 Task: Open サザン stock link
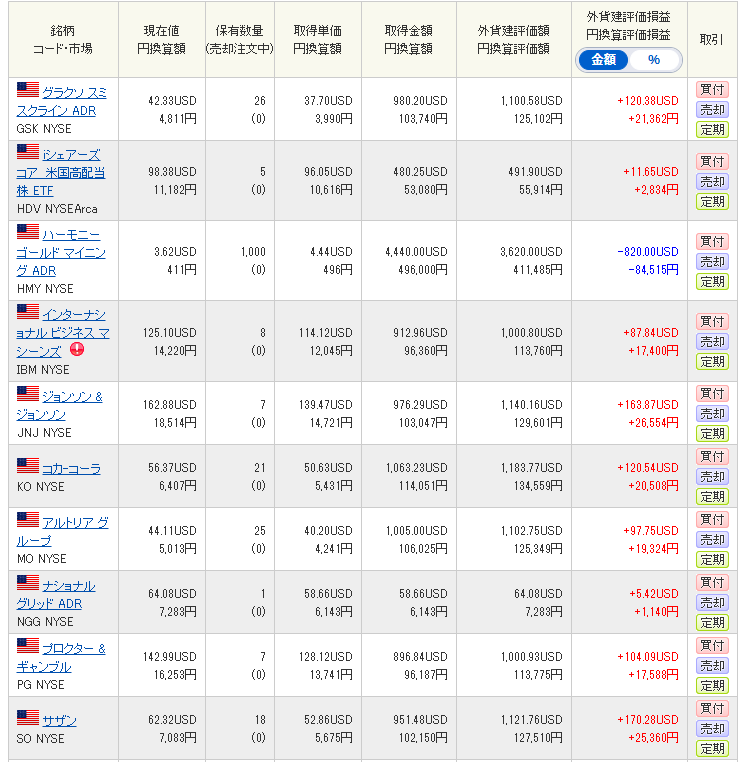[59, 721]
